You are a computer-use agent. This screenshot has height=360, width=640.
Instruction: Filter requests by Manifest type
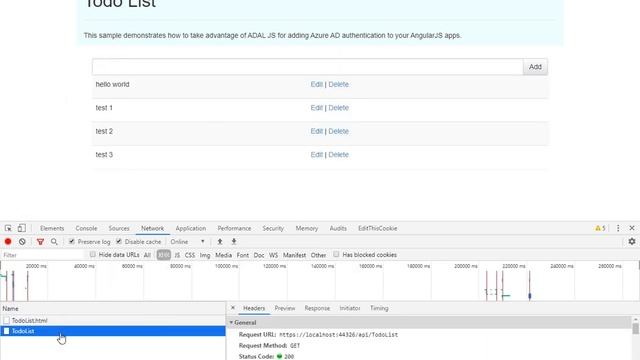point(294,255)
